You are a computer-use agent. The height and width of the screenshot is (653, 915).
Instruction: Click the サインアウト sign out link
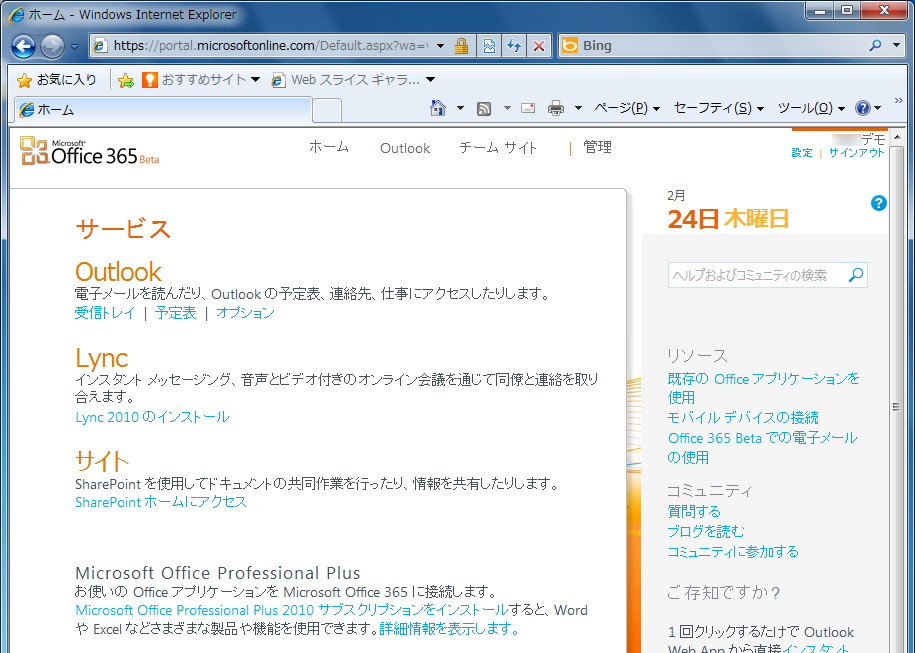(x=857, y=153)
